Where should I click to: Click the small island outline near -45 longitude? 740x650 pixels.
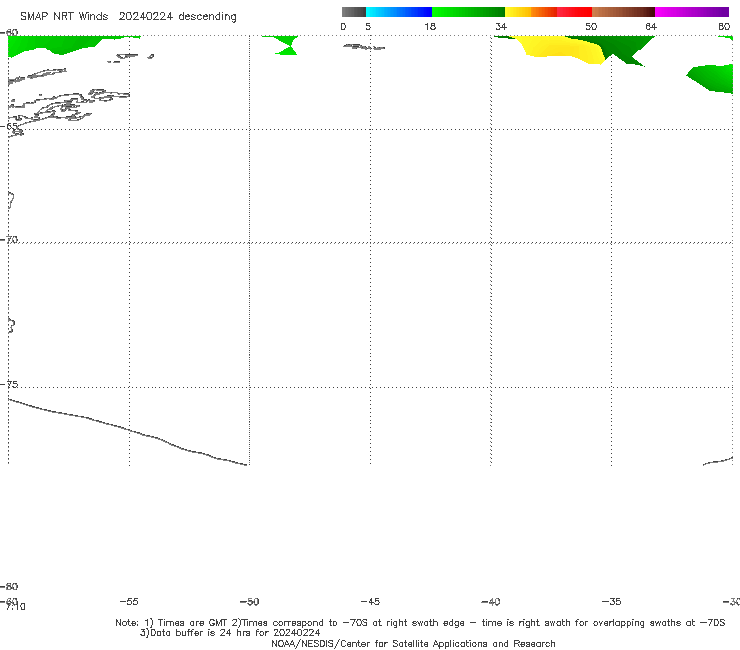pos(364,47)
